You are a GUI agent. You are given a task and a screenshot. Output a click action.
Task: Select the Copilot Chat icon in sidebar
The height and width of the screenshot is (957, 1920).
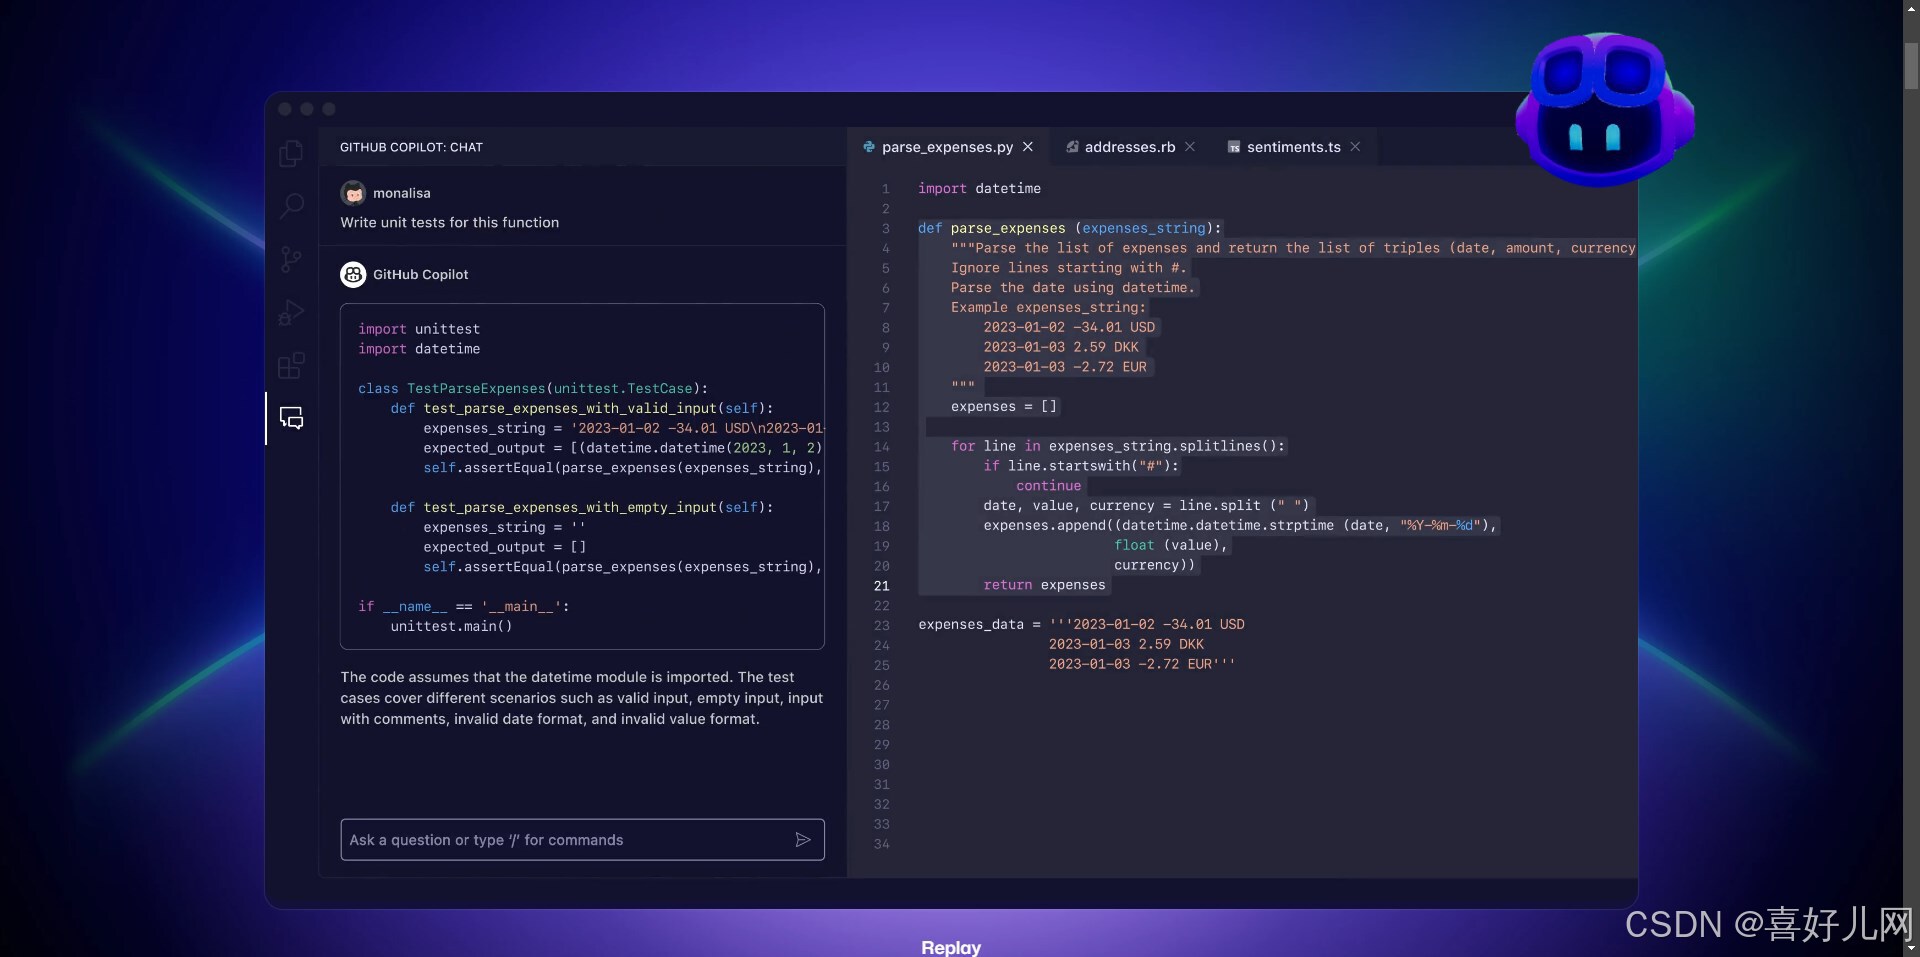pos(291,418)
